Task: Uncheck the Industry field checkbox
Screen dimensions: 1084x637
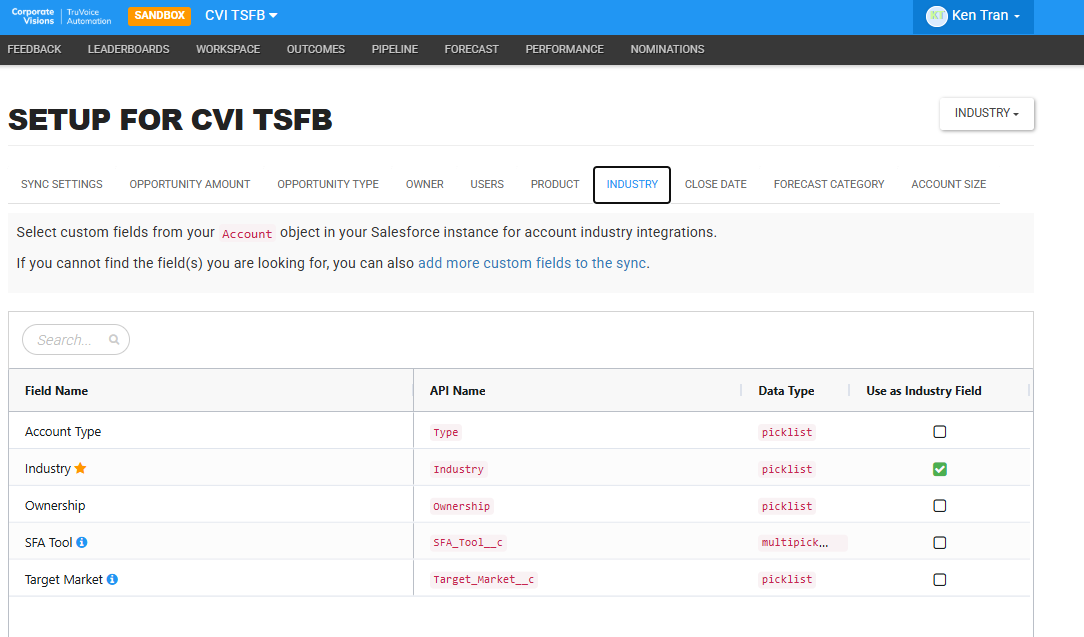Action: pos(940,469)
